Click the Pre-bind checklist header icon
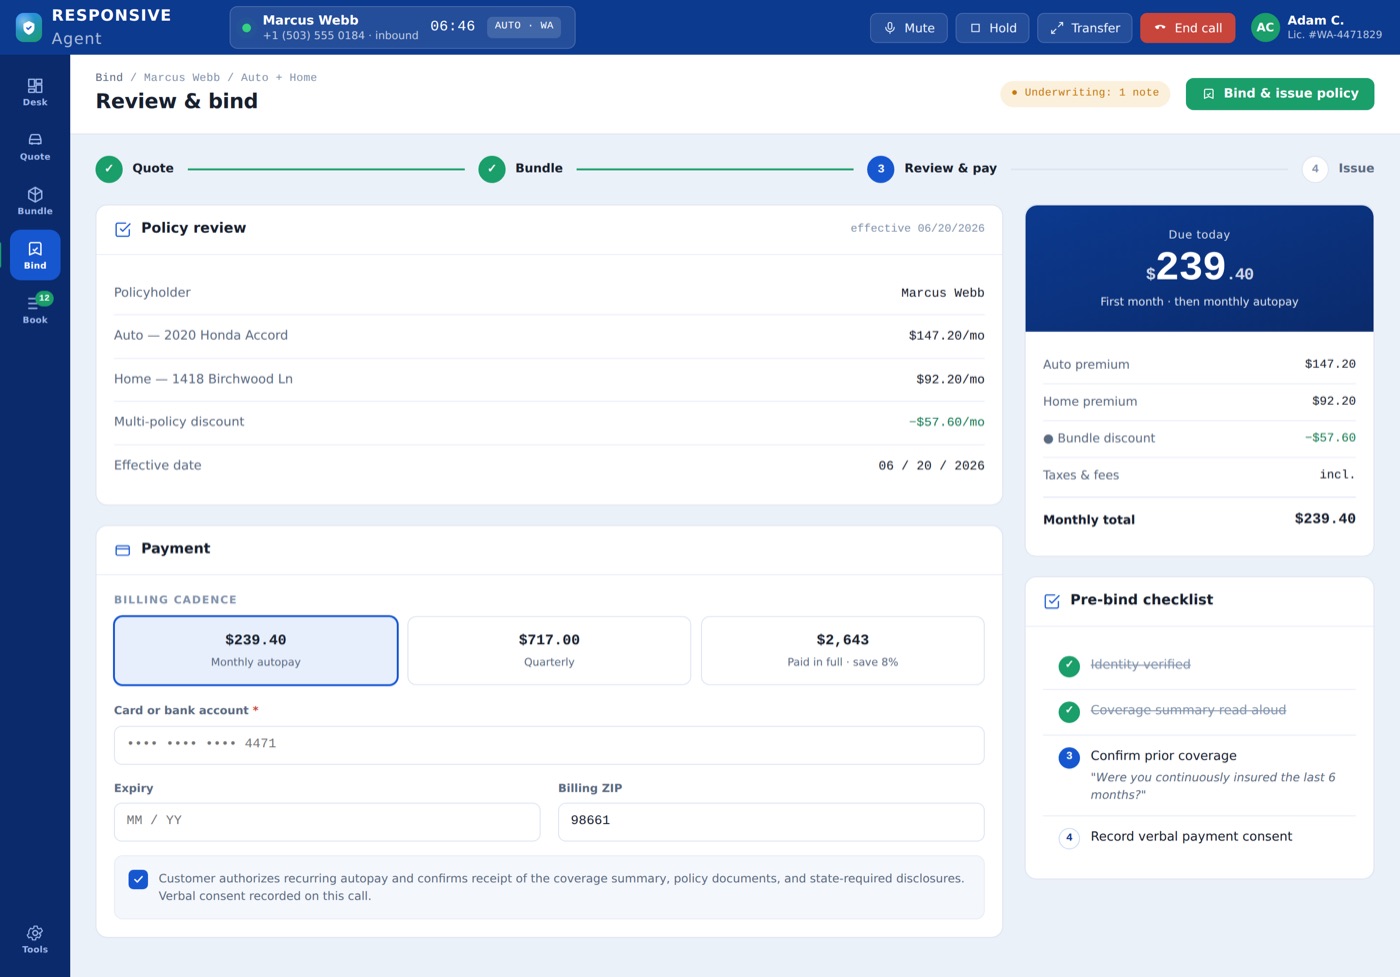The width and height of the screenshot is (1400, 977). pyautogui.click(x=1052, y=601)
